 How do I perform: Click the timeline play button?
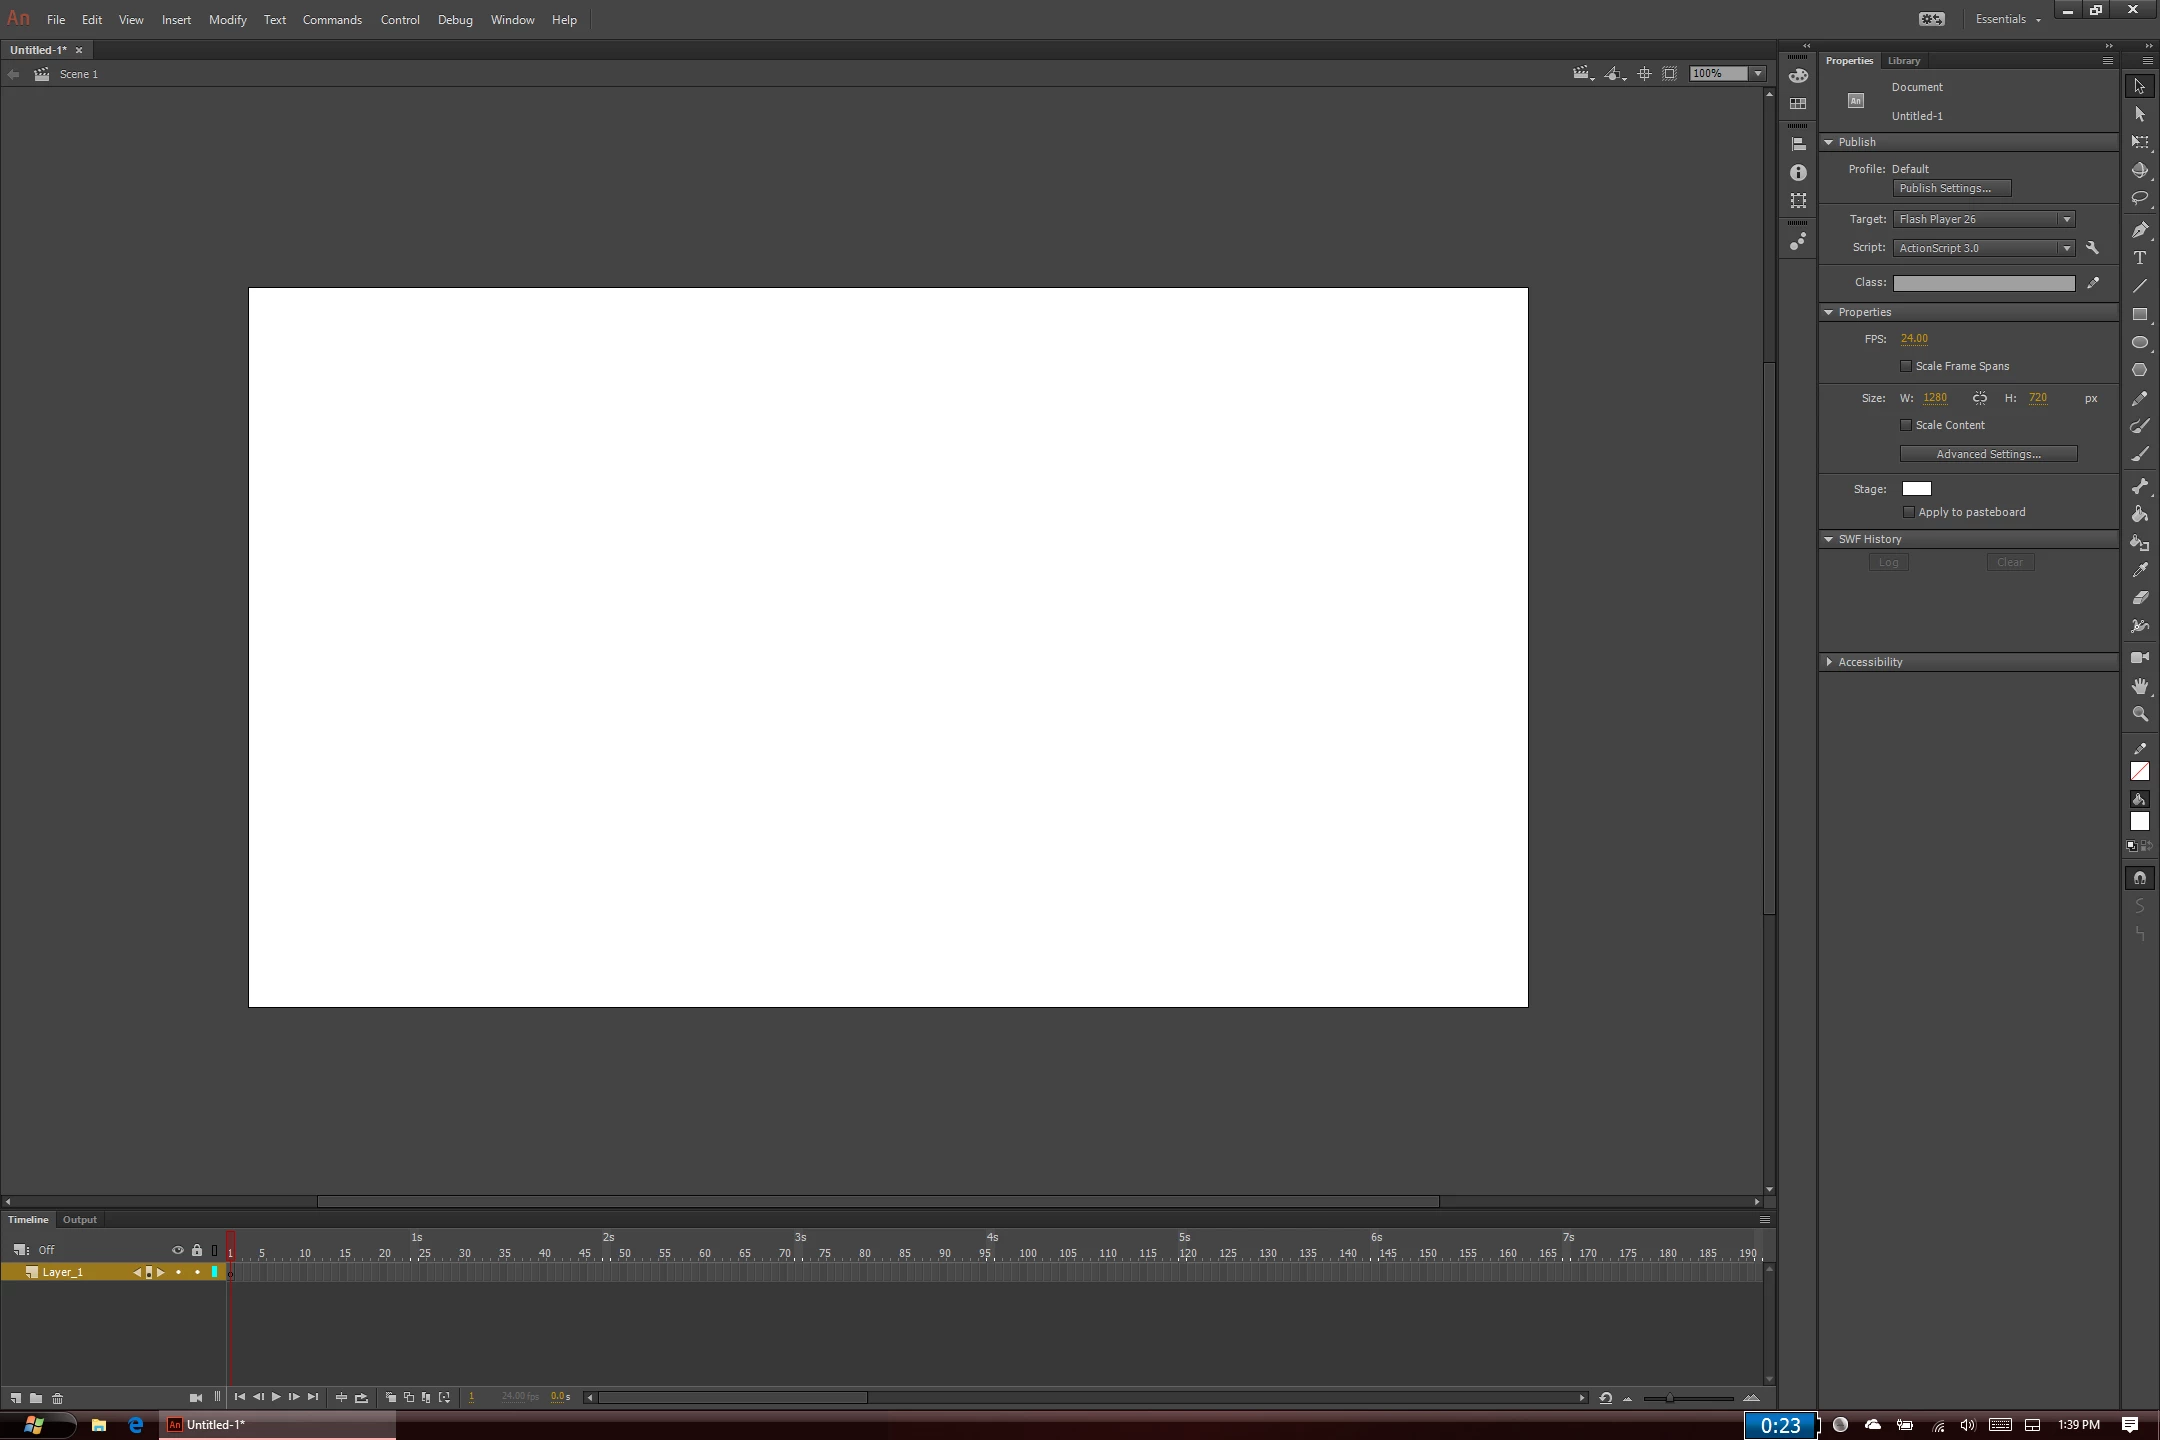tap(276, 1397)
